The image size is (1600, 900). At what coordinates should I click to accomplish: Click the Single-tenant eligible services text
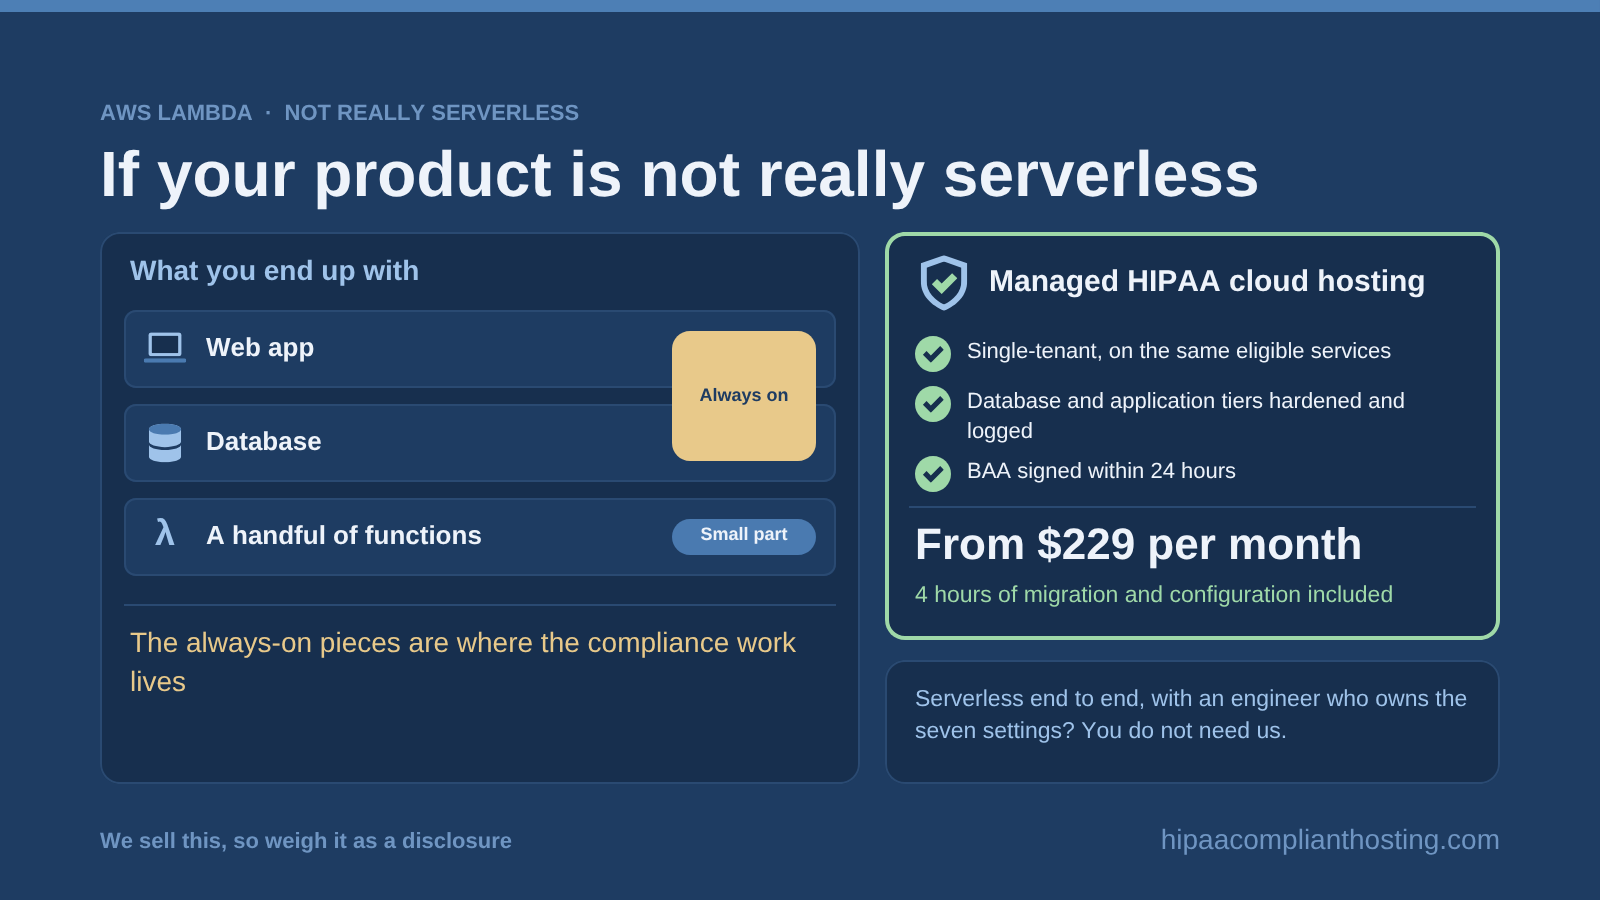click(1179, 351)
